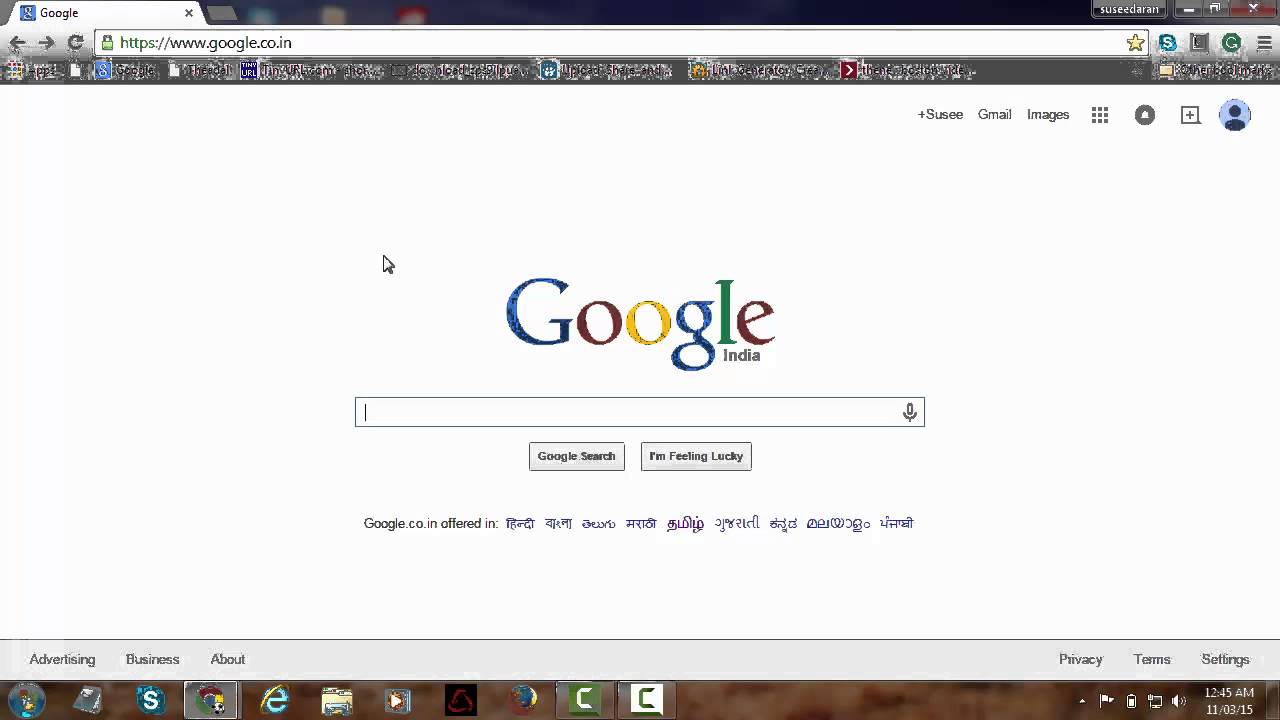The height and width of the screenshot is (720, 1280).
Task: Click the browser Back arrow
Action: [x=17, y=43]
